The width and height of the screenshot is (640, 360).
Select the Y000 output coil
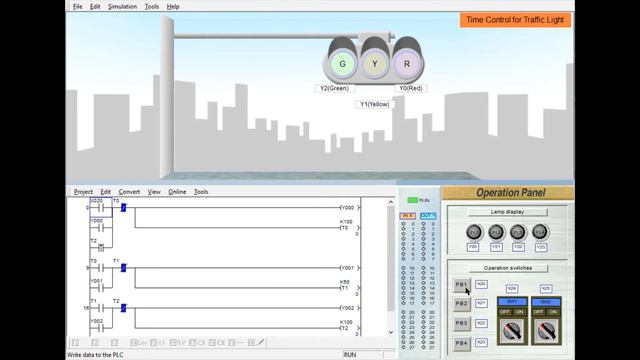pyautogui.click(x=350, y=207)
